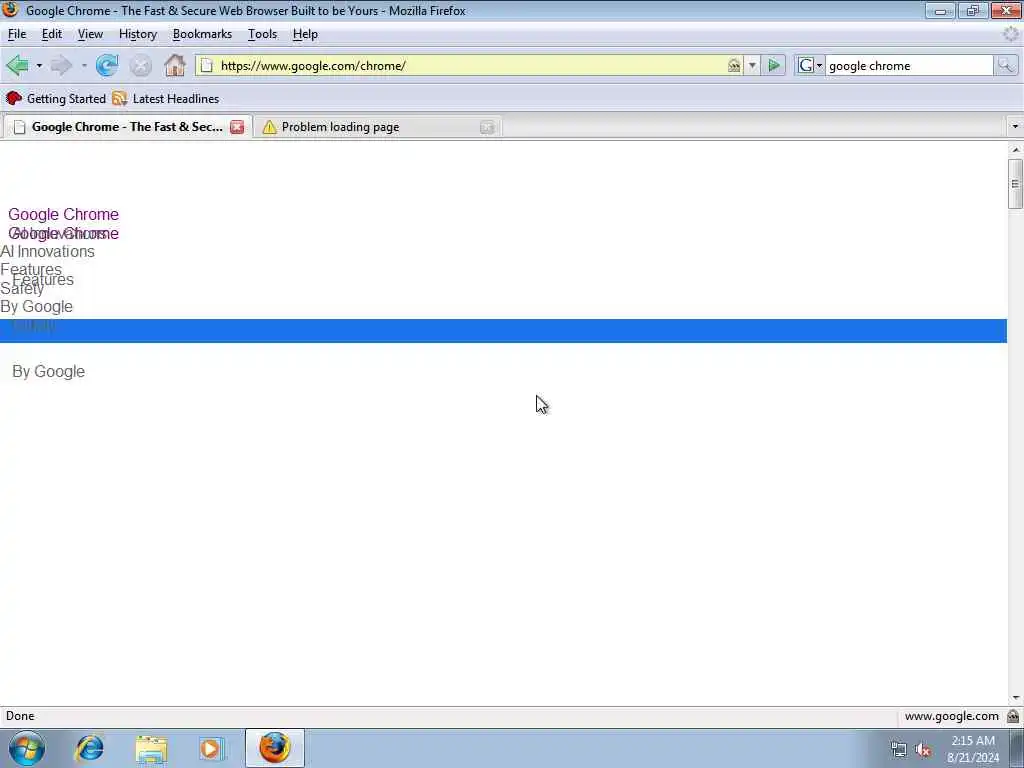1024x768 pixels.
Task: Open the Latest Headlines feed bookmark
Action: [166, 99]
